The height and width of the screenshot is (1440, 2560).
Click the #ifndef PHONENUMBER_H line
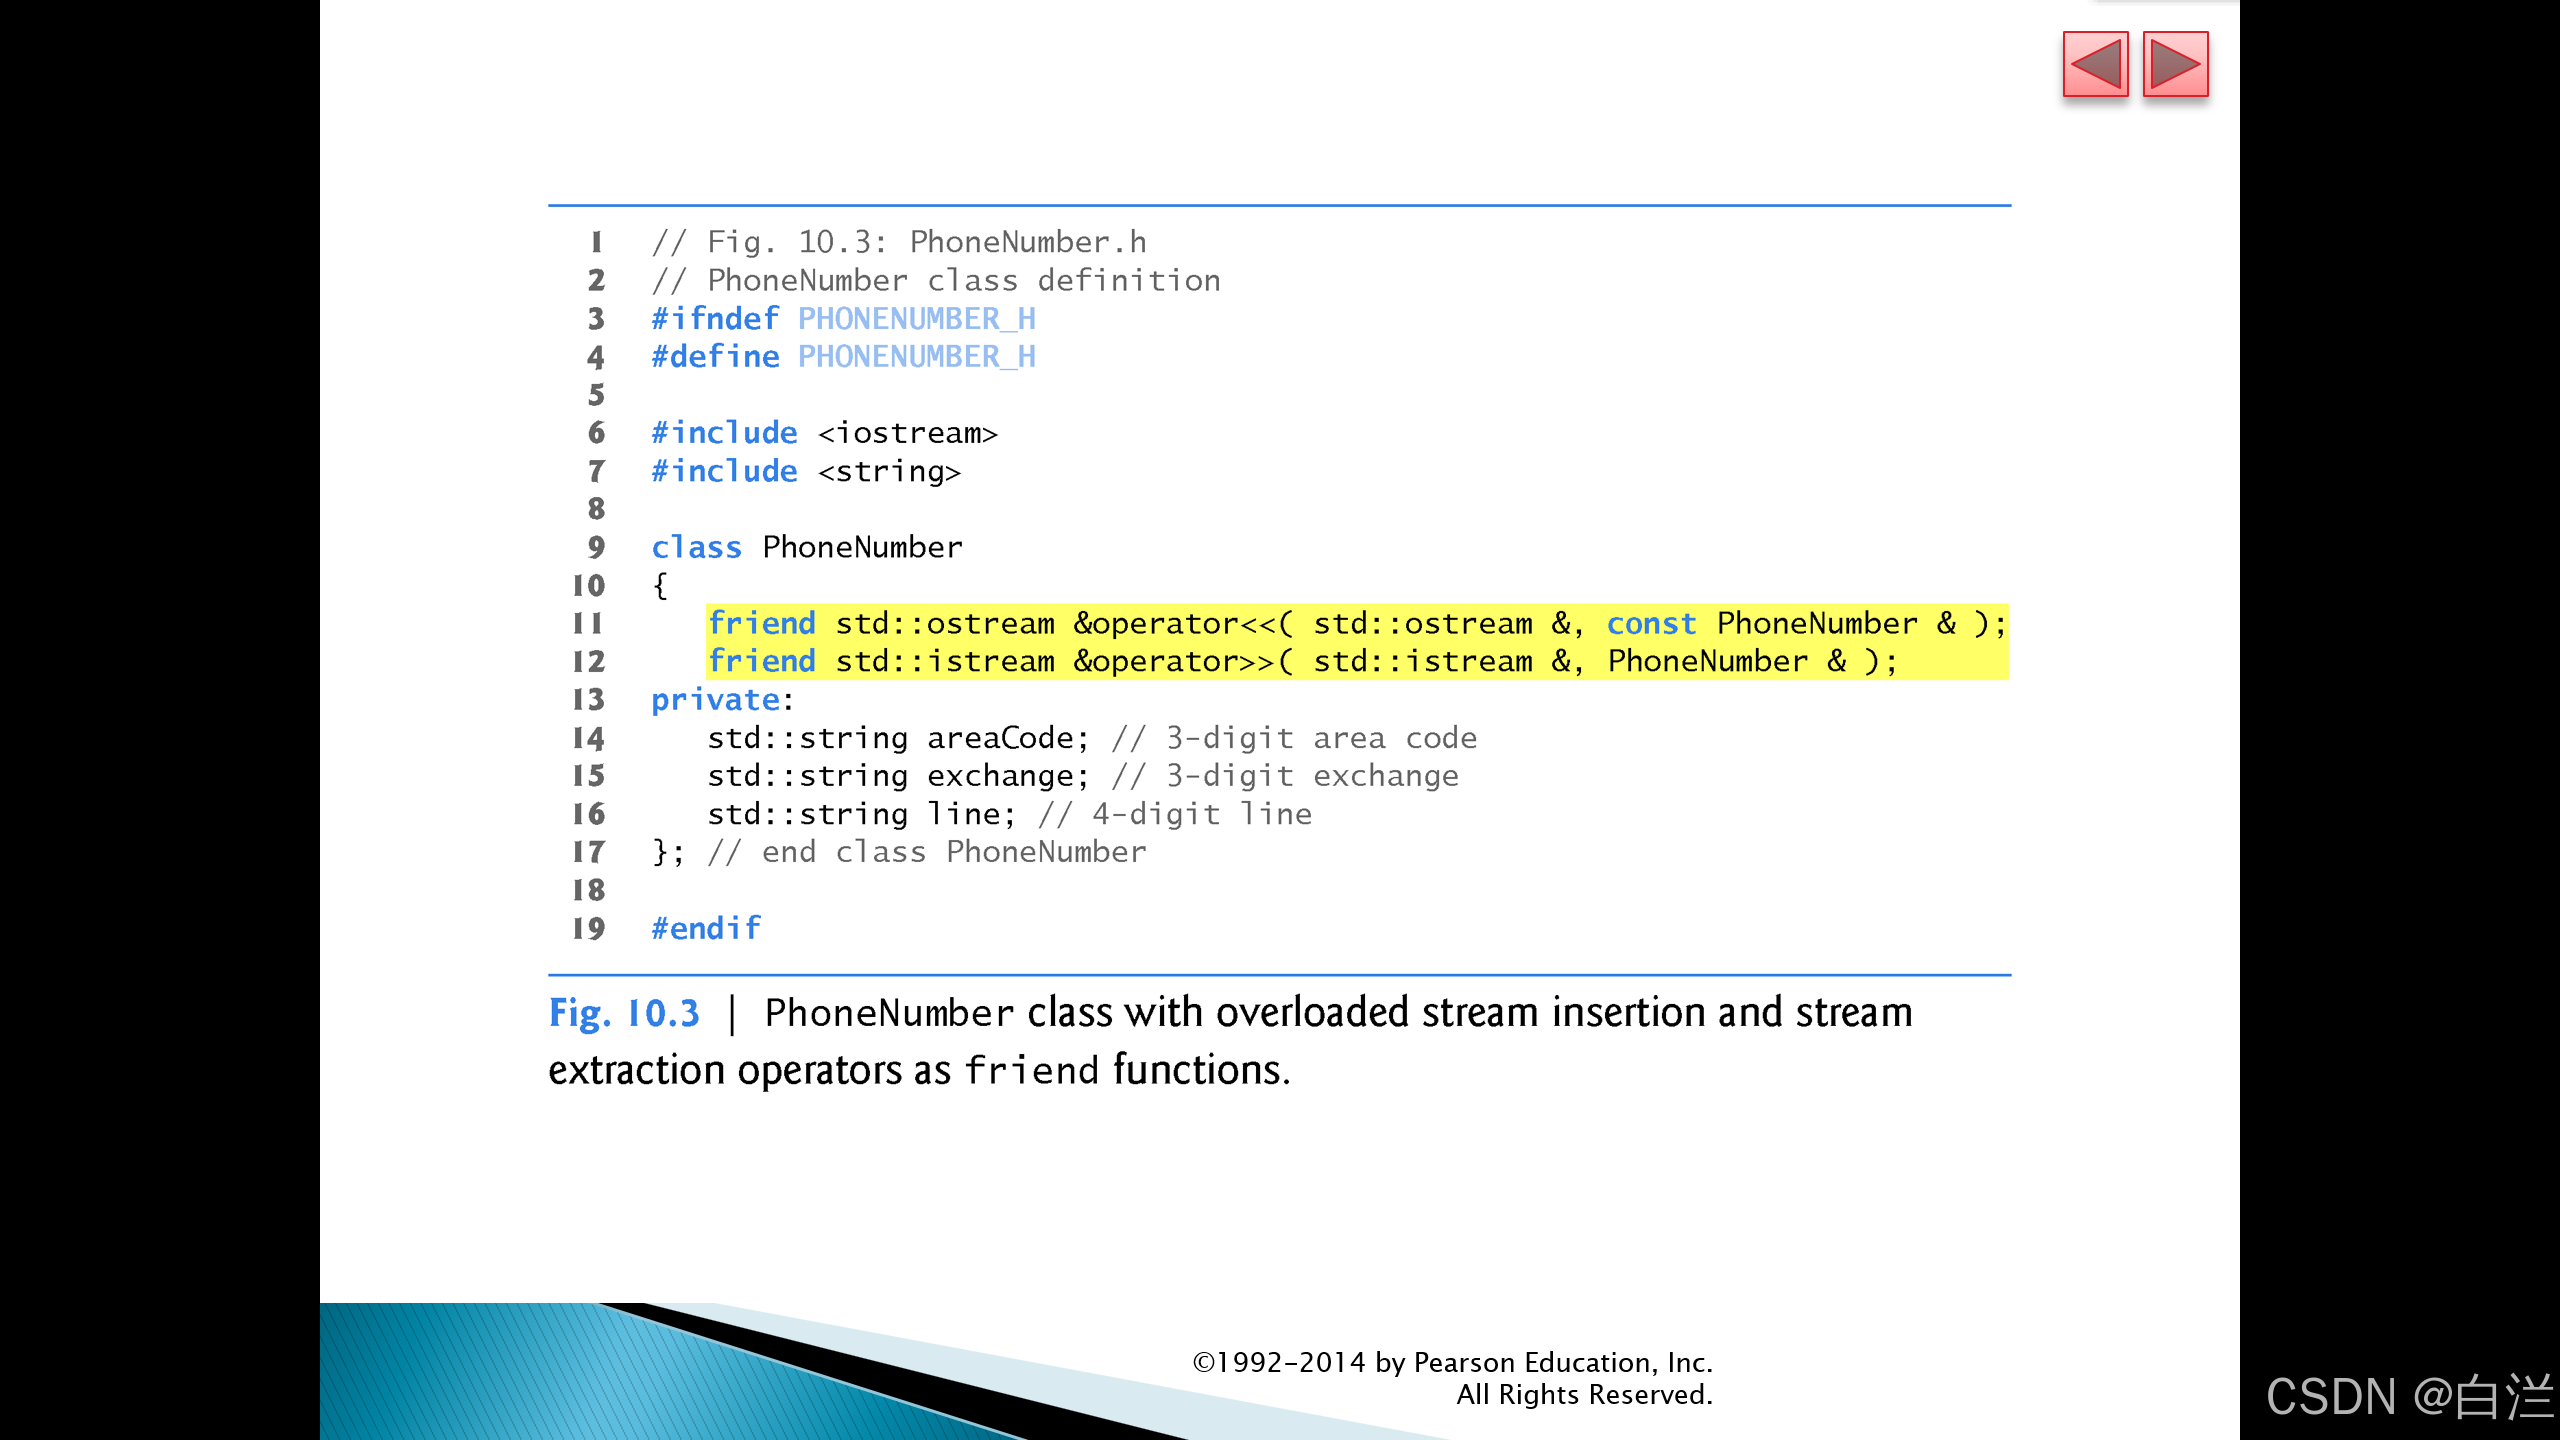(843, 318)
